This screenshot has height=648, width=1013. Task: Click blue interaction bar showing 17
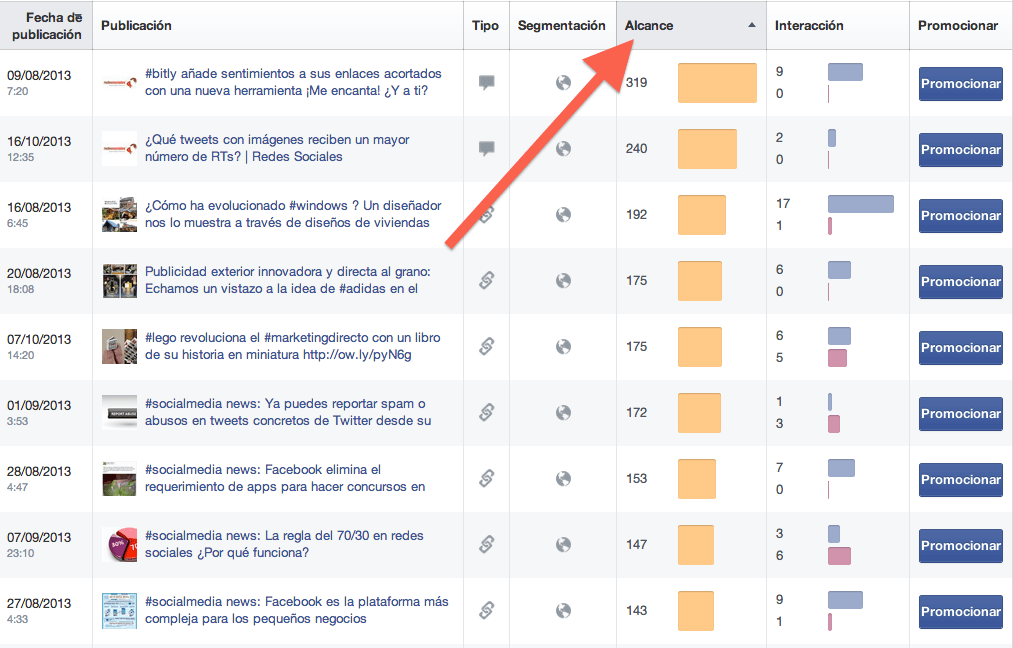click(x=860, y=204)
